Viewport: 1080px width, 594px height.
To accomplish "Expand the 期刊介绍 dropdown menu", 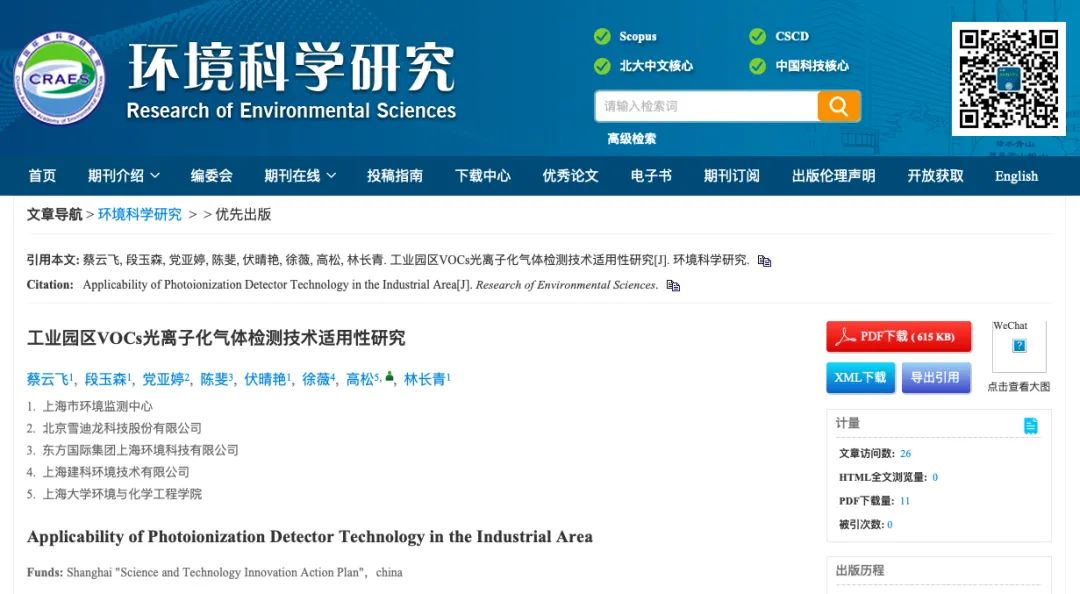I will click(123, 176).
